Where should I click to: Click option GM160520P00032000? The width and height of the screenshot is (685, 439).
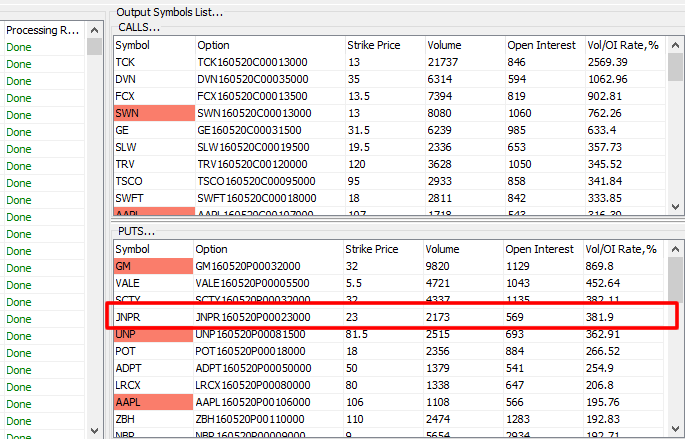tap(248, 266)
